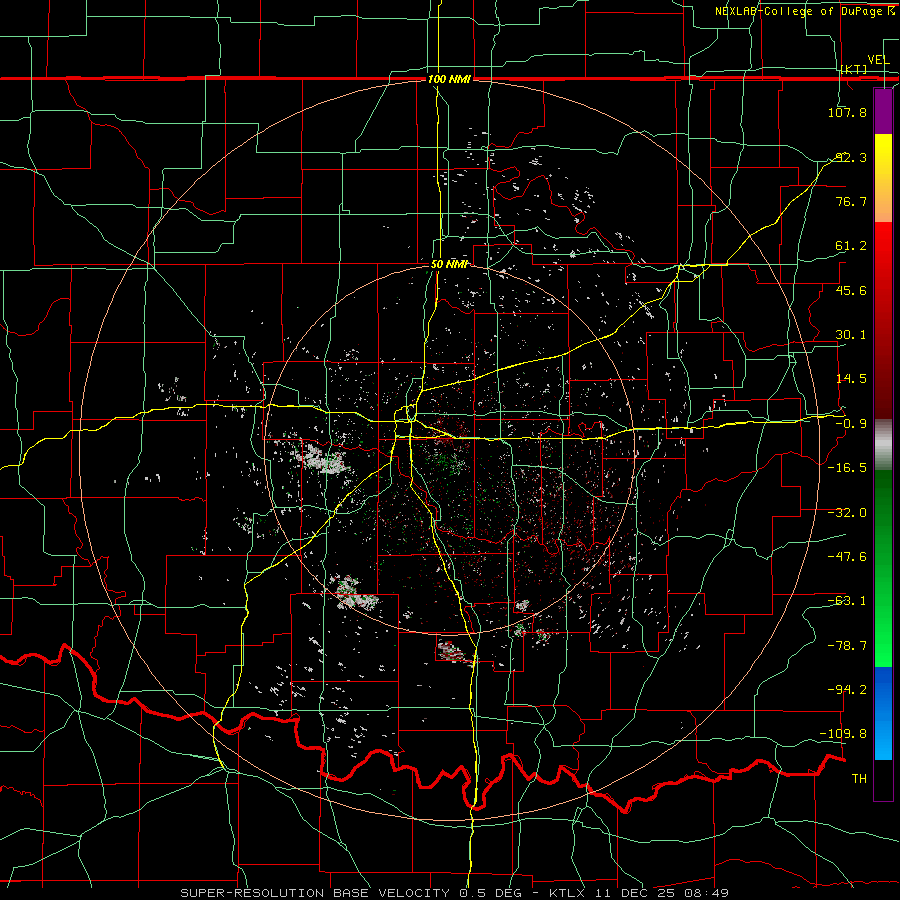
Task: Click the VEL legend title
Action: (x=878, y=60)
